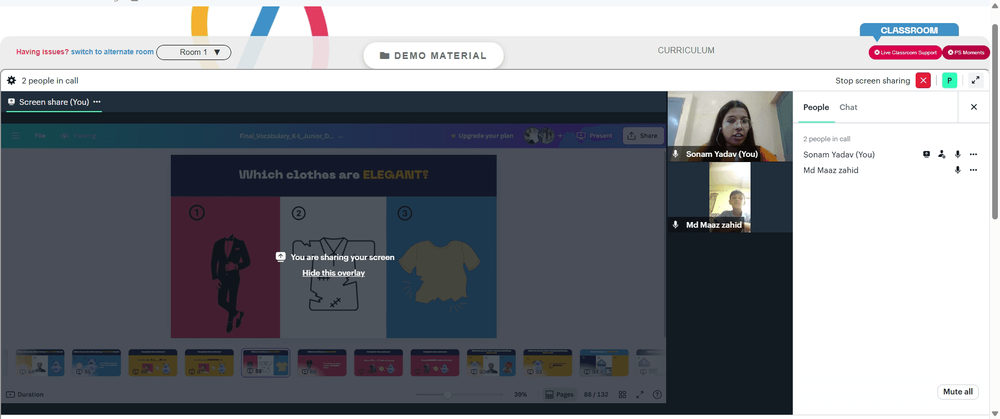Open Screen share (You) options menu

[97, 101]
